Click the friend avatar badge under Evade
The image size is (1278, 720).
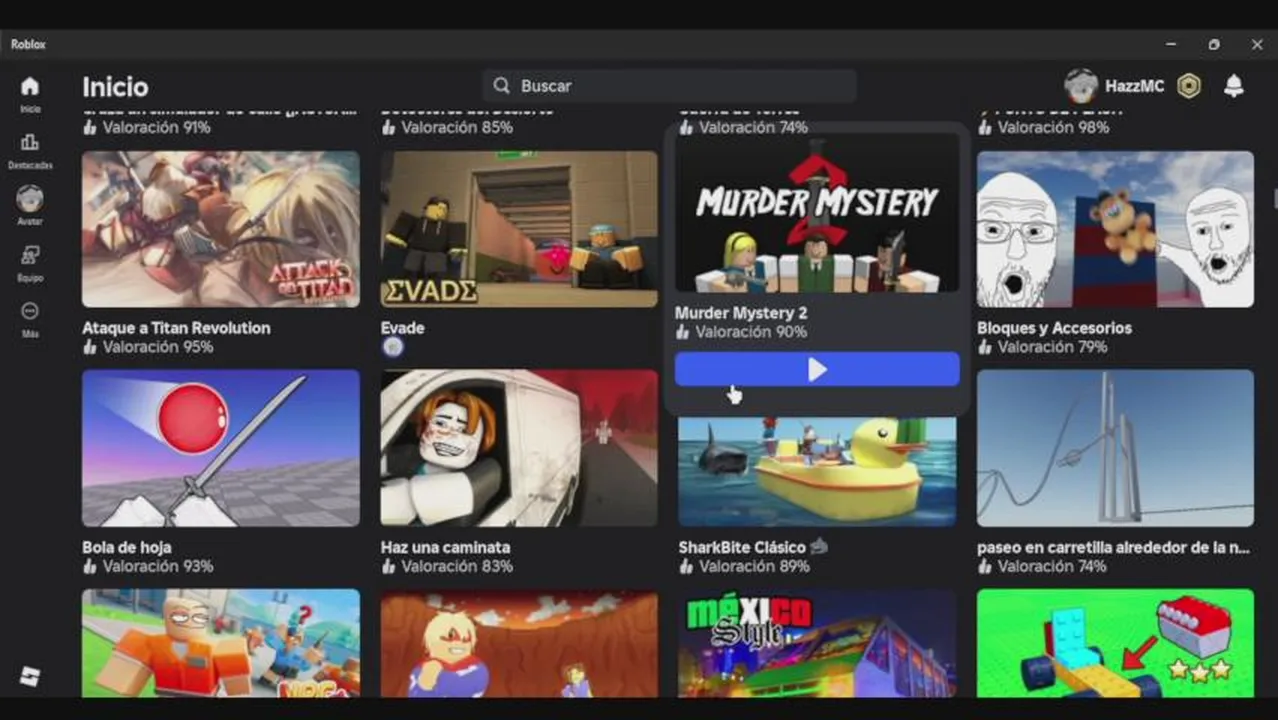point(393,347)
